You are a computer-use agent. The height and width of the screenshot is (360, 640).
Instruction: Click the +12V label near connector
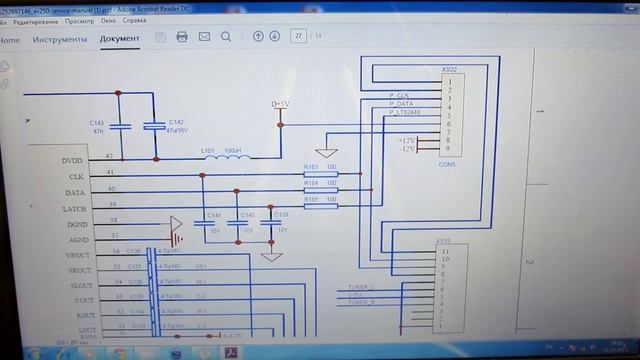pyautogui.click(x=407, y=141)
